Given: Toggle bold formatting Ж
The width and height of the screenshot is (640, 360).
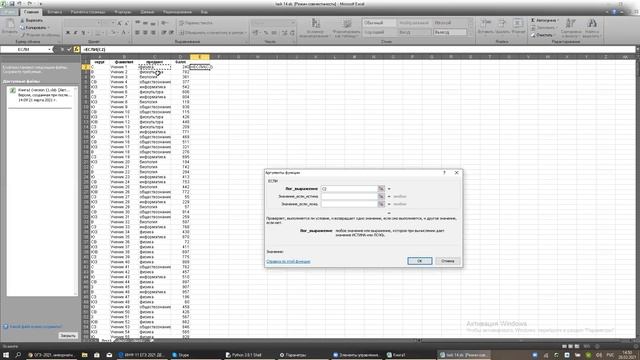Looking at the screenshot, I should [x=68, y=32].
